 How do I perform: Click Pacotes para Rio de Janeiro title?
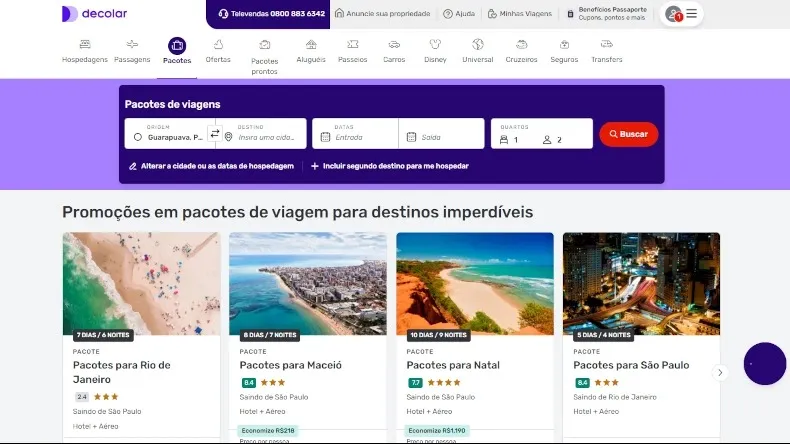[x=121, y=372]
